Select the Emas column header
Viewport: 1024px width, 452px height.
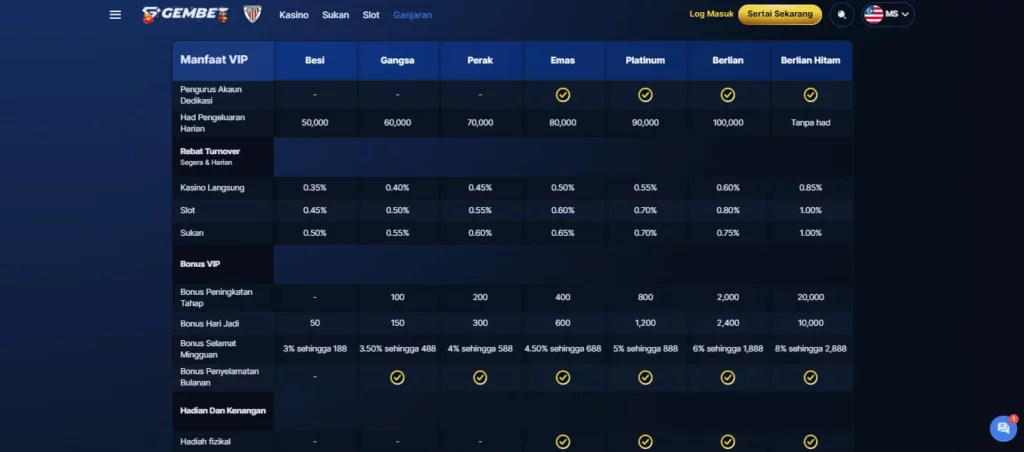click(562, 60)
